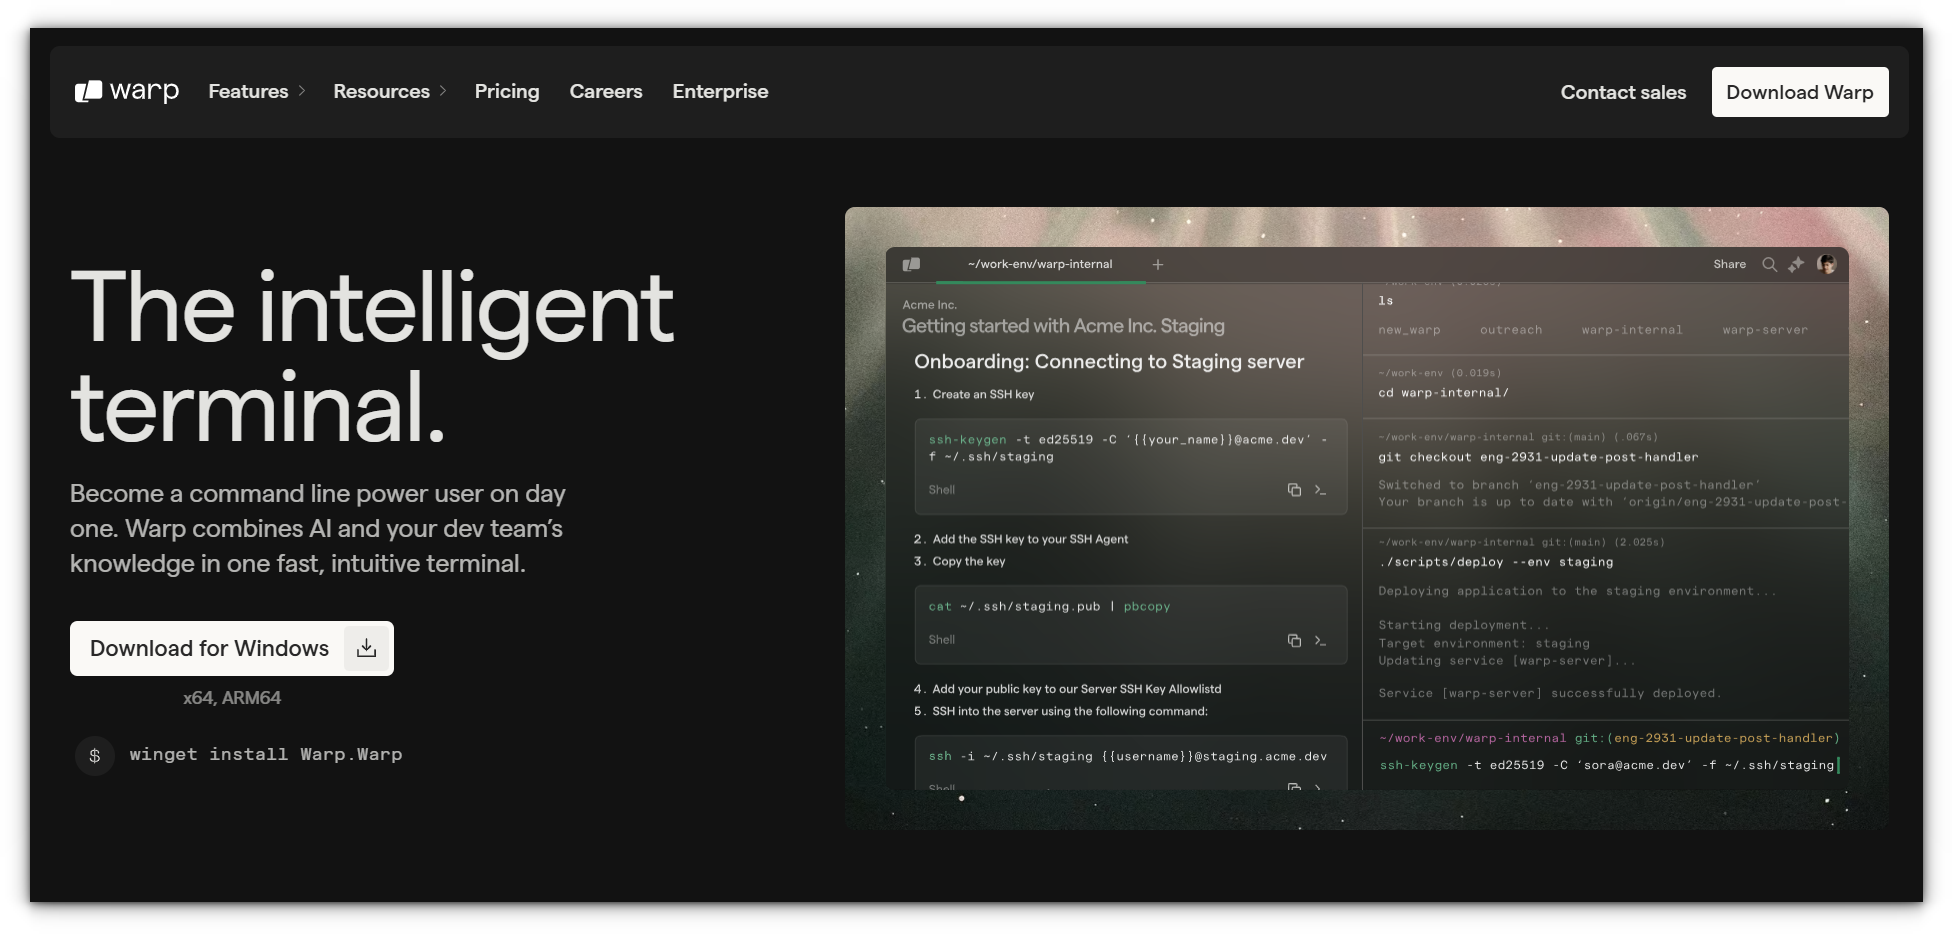Select the ~/work-env/warp-internal tab
This screenshot has height=934, width=1953.
click(x=1039, y=264)
